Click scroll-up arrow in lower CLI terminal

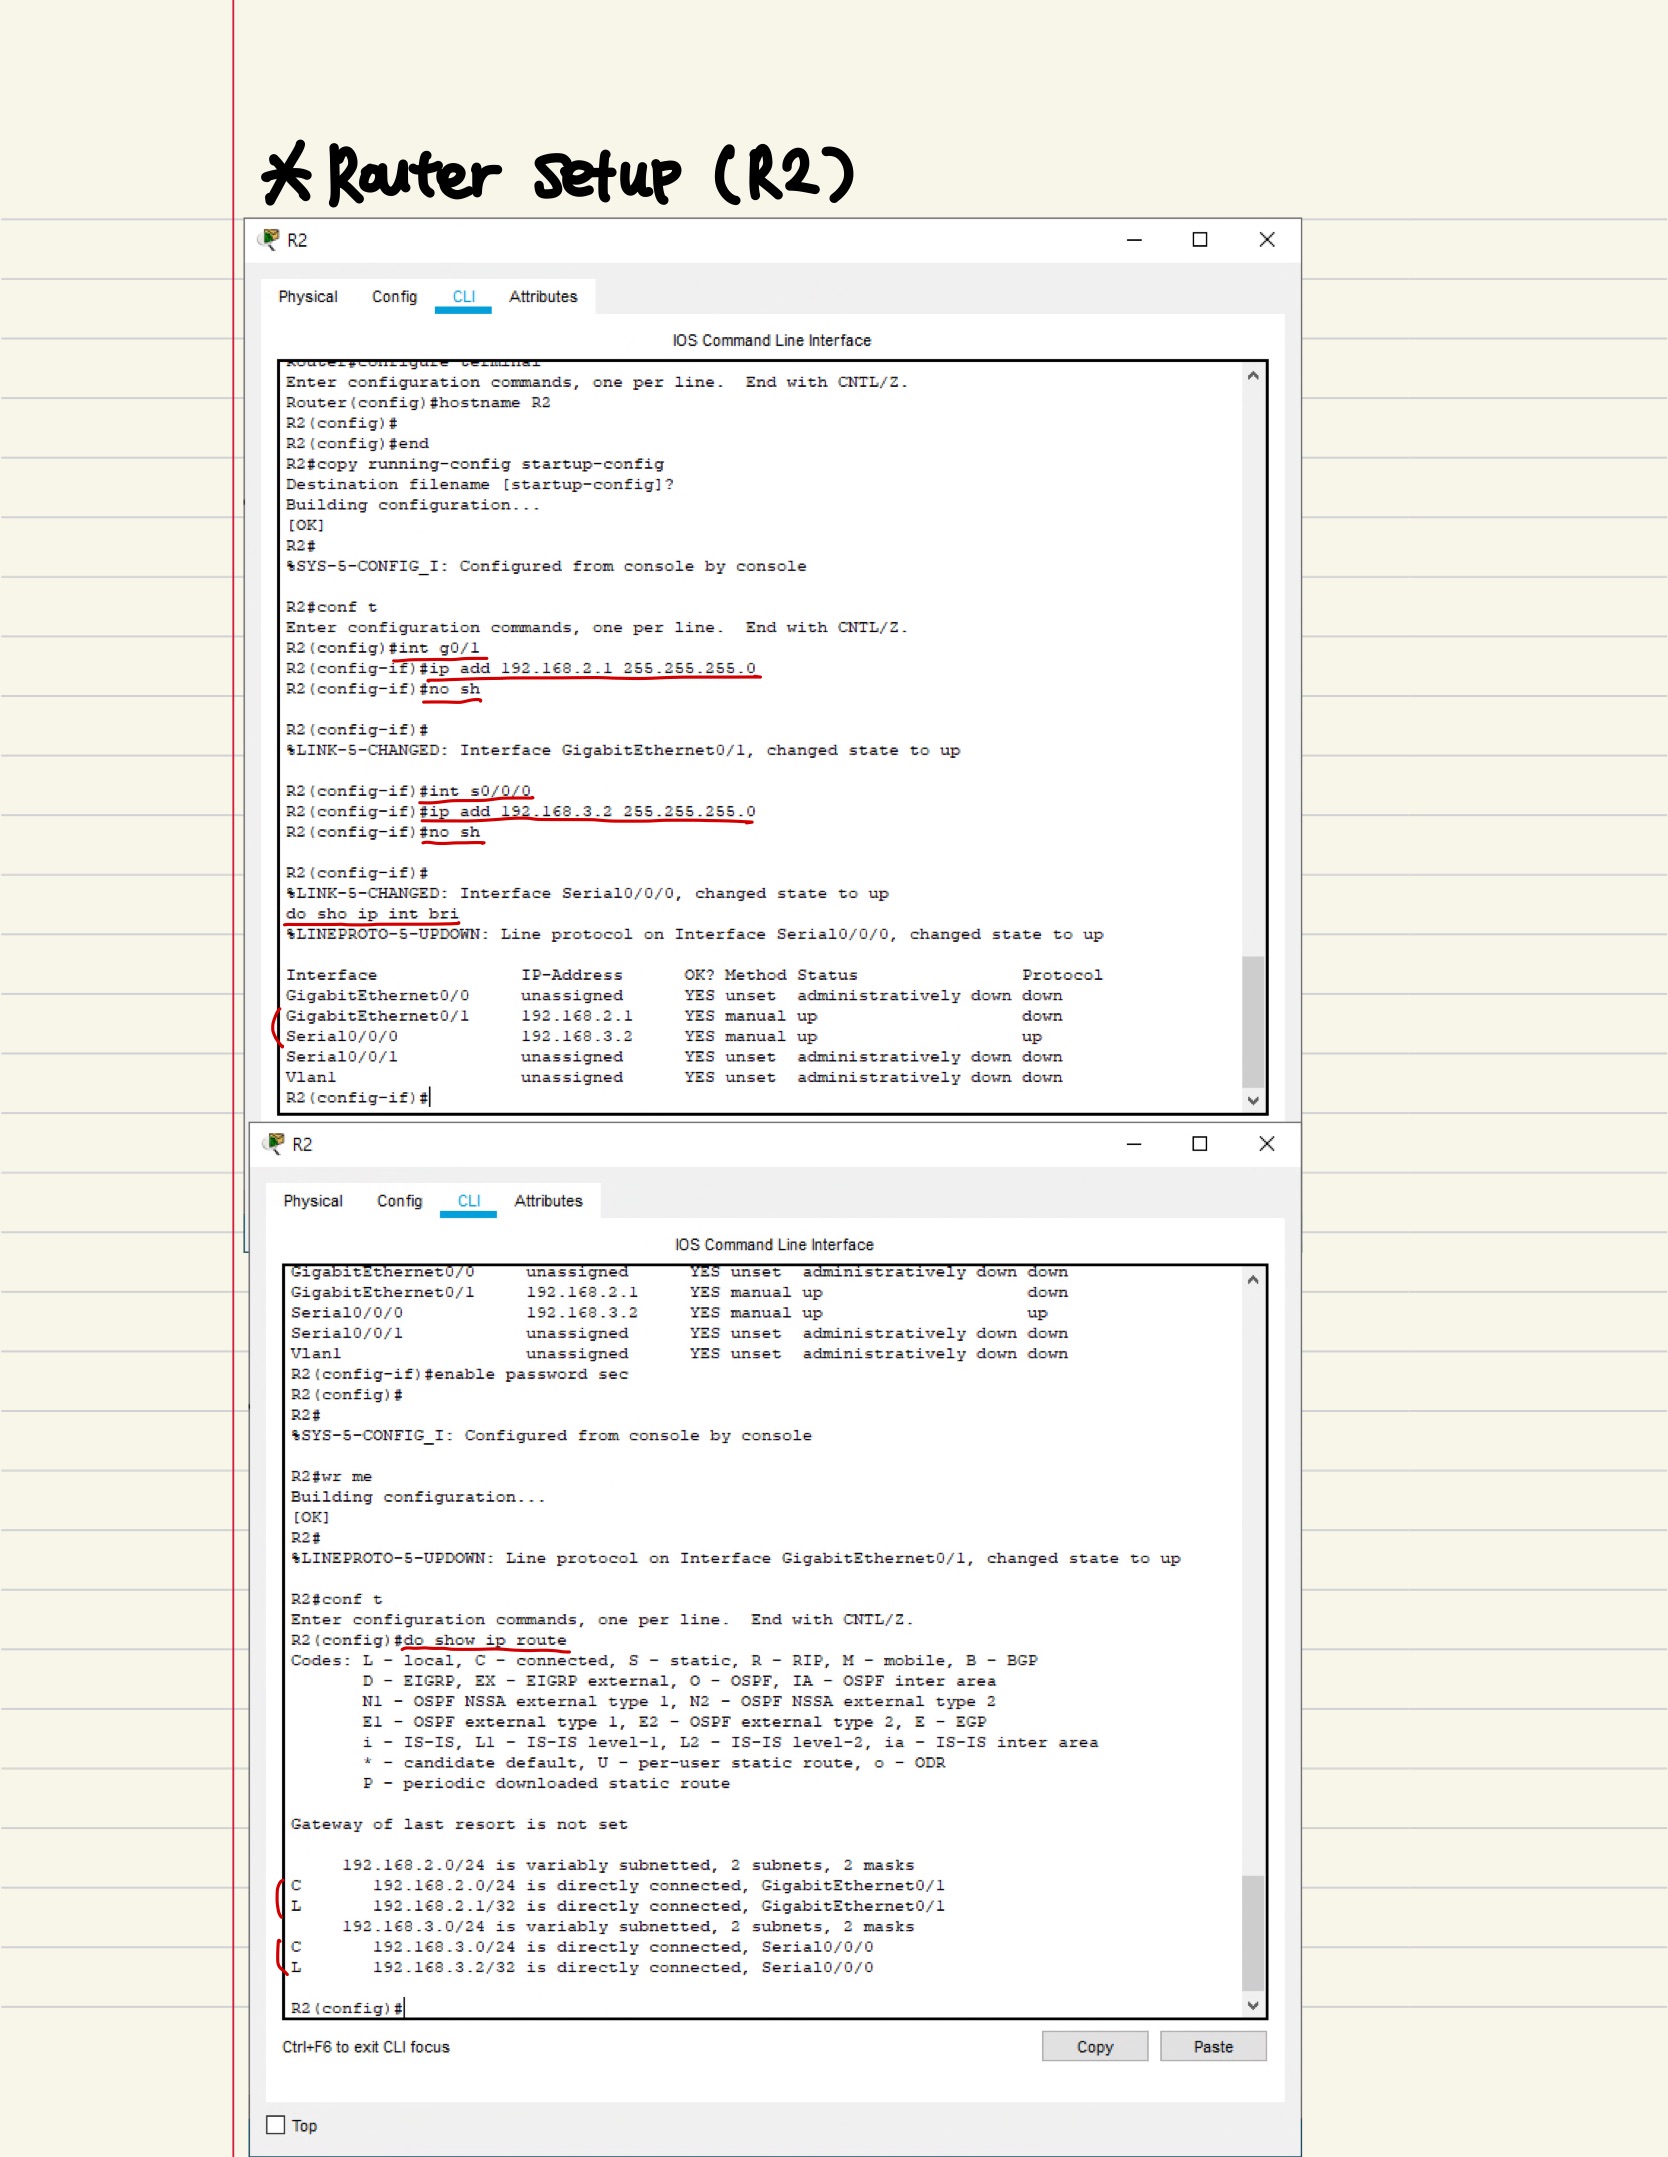(x=1253, y=1280)
